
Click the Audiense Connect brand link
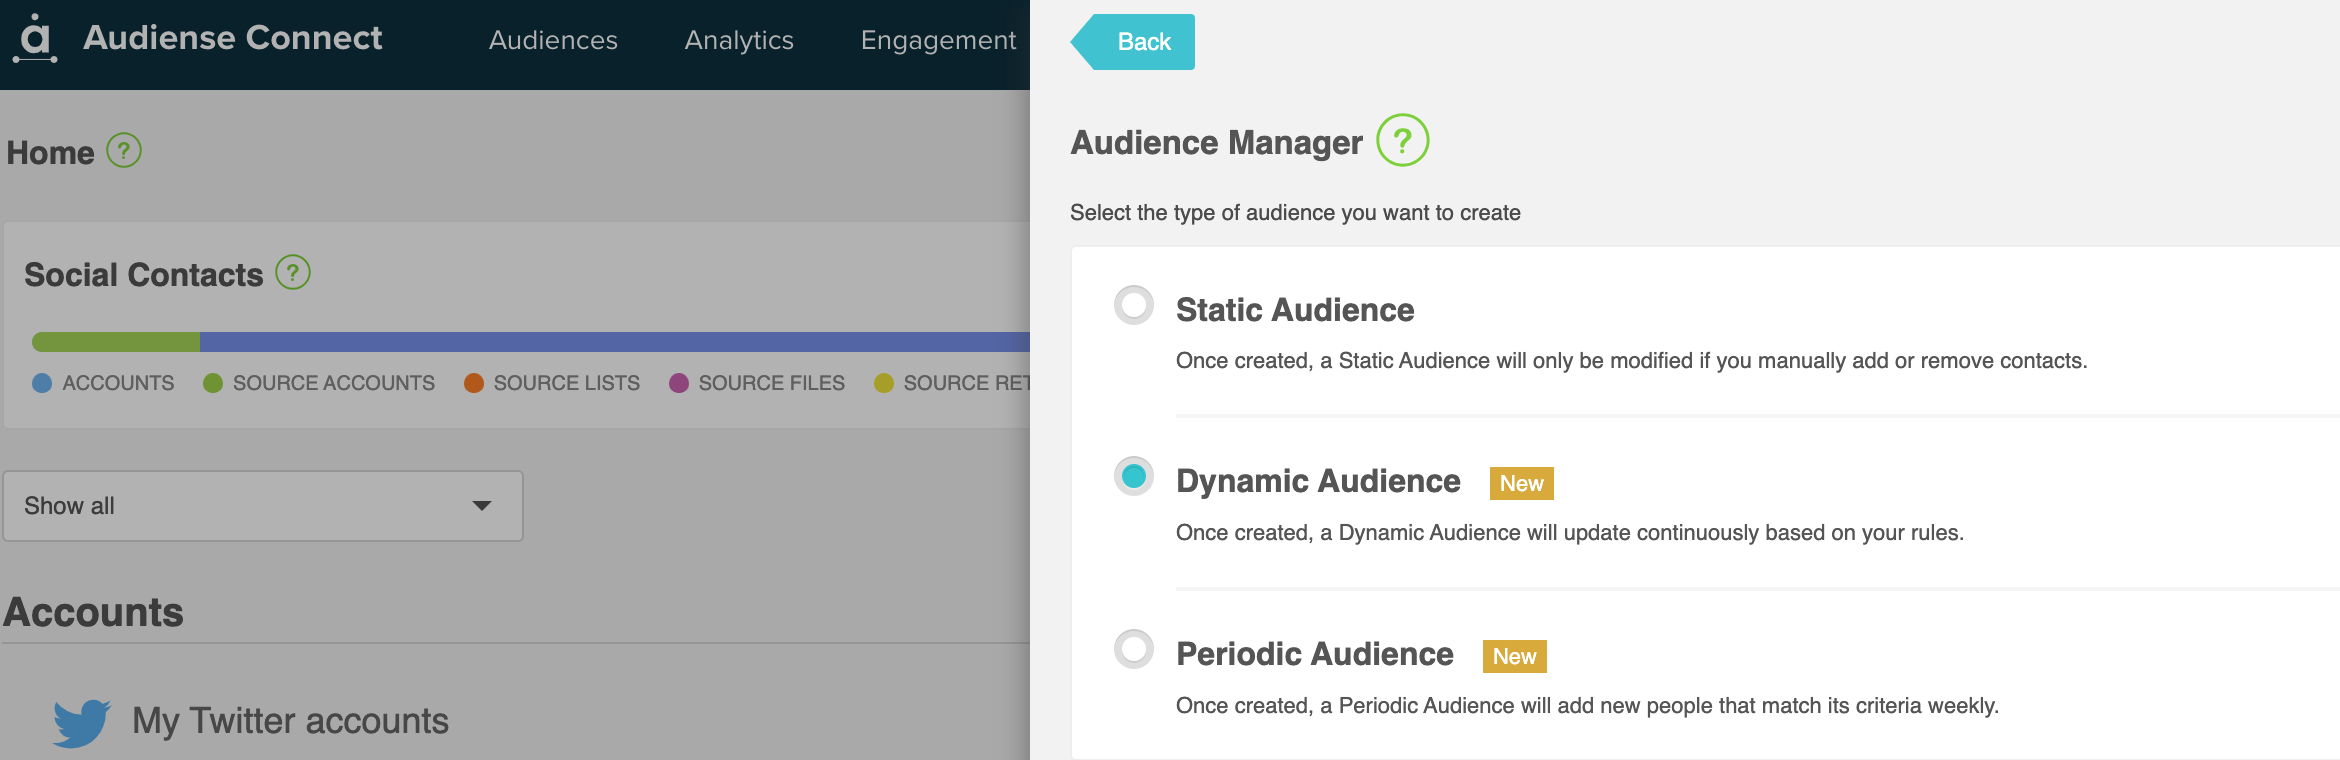pyautogui.click(x=232, y=38)
